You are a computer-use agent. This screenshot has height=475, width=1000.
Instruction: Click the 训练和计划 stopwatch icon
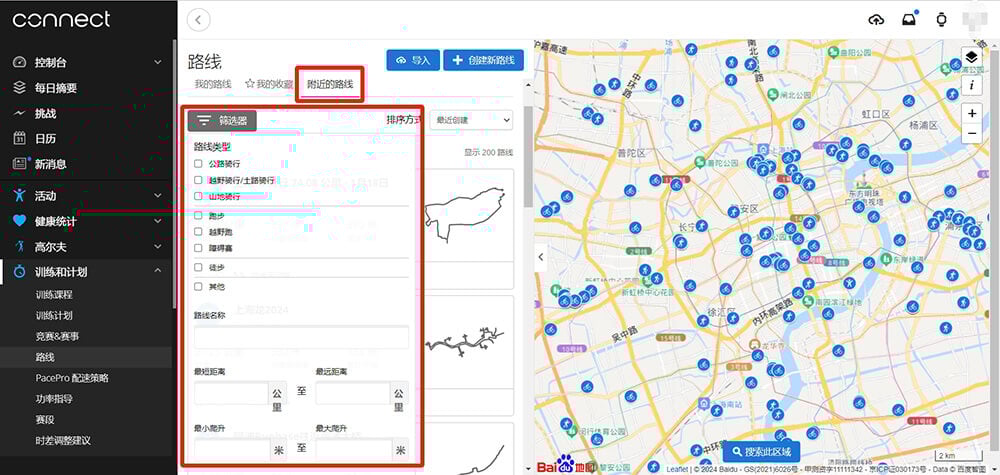coord(19,272)
